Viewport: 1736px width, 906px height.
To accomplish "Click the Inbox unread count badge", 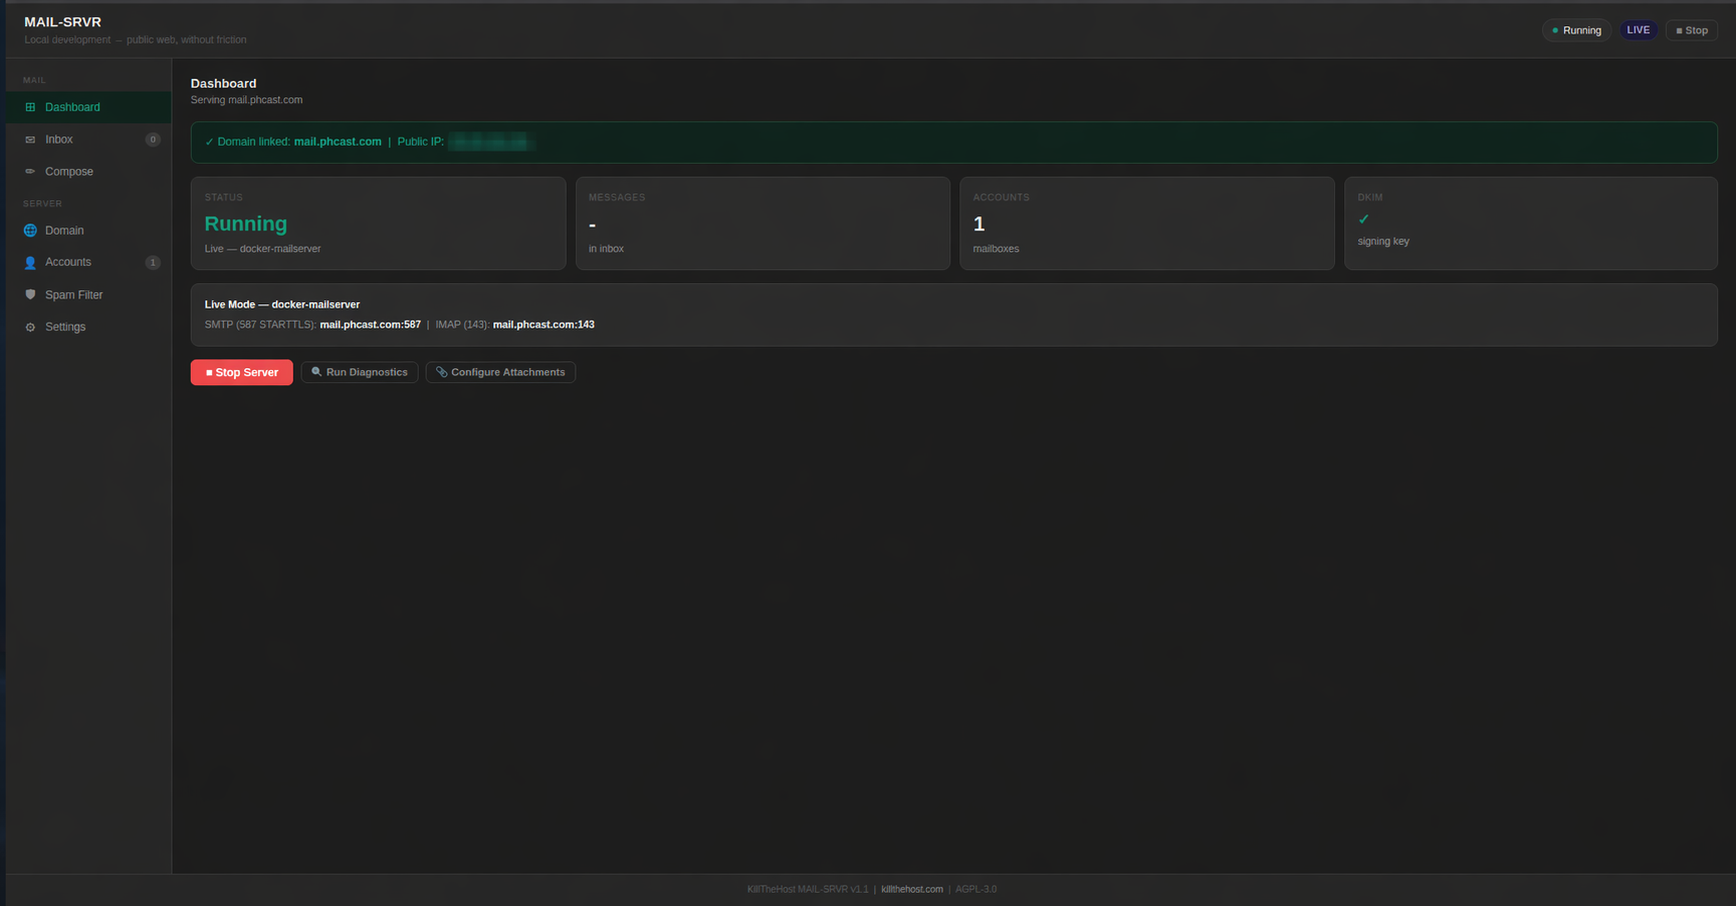I will coord(152,139).
